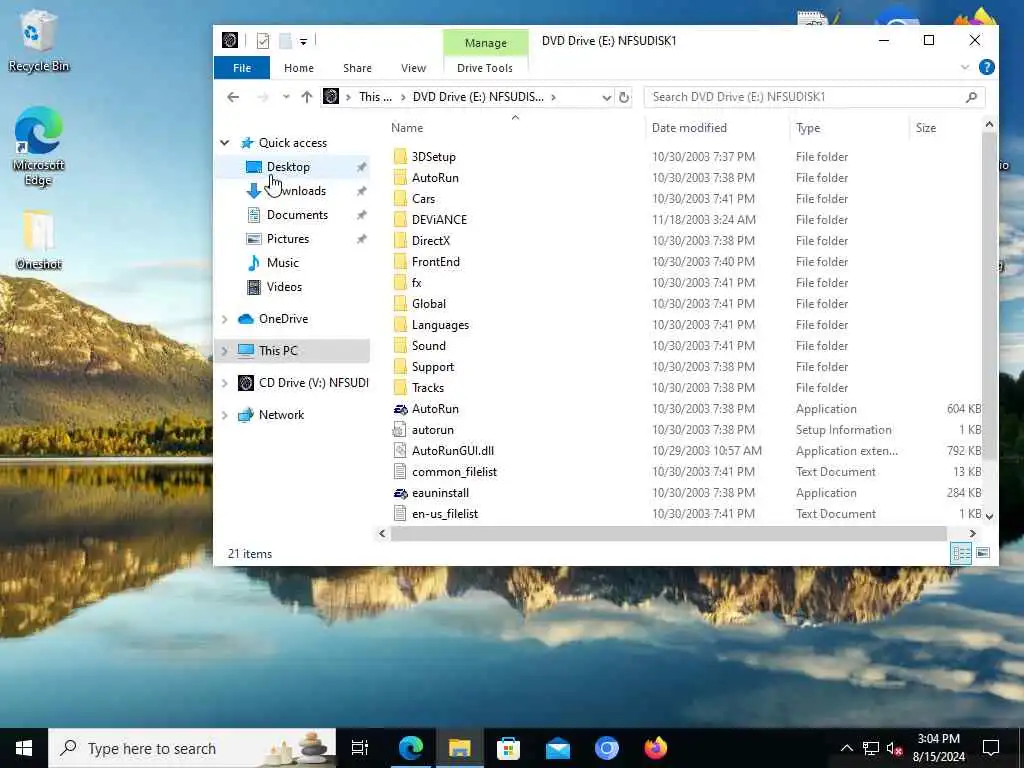The image size is (1024, 768).
Task: Open the File ribbon tab
Action: (x=242, y=68)
